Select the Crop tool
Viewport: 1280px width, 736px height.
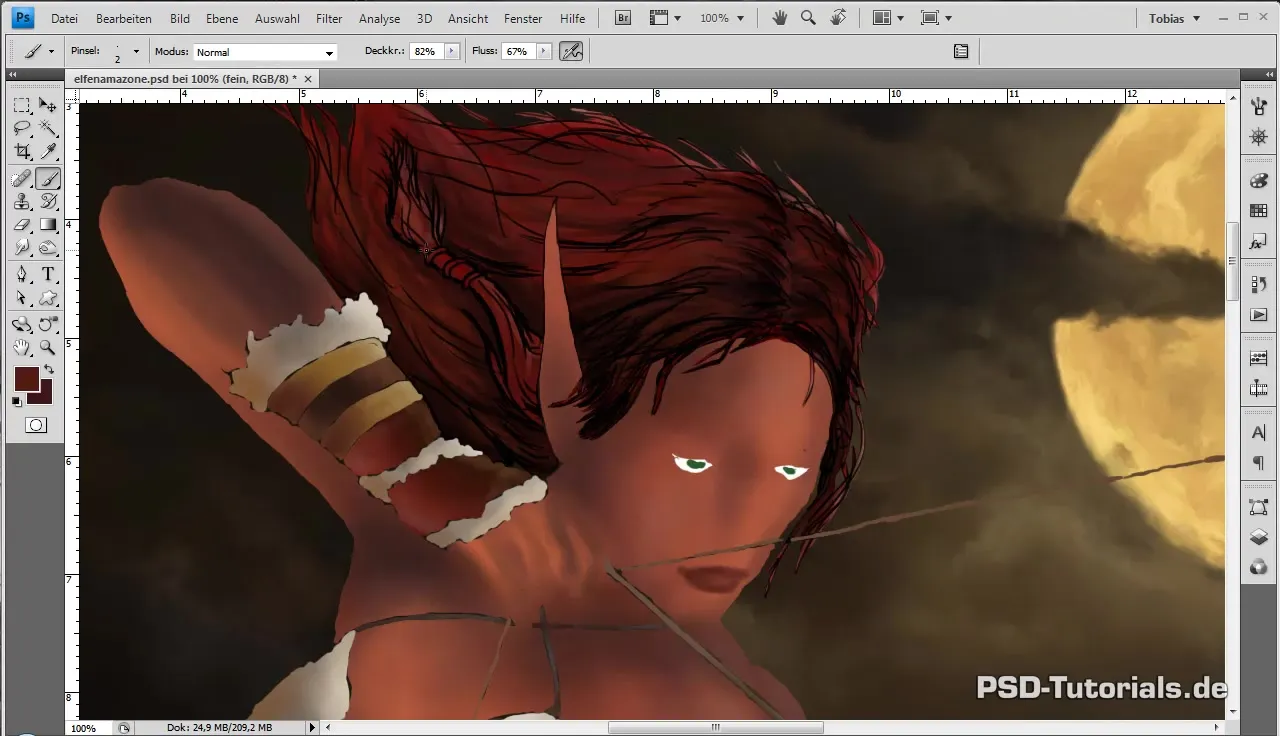coord(21,152)
